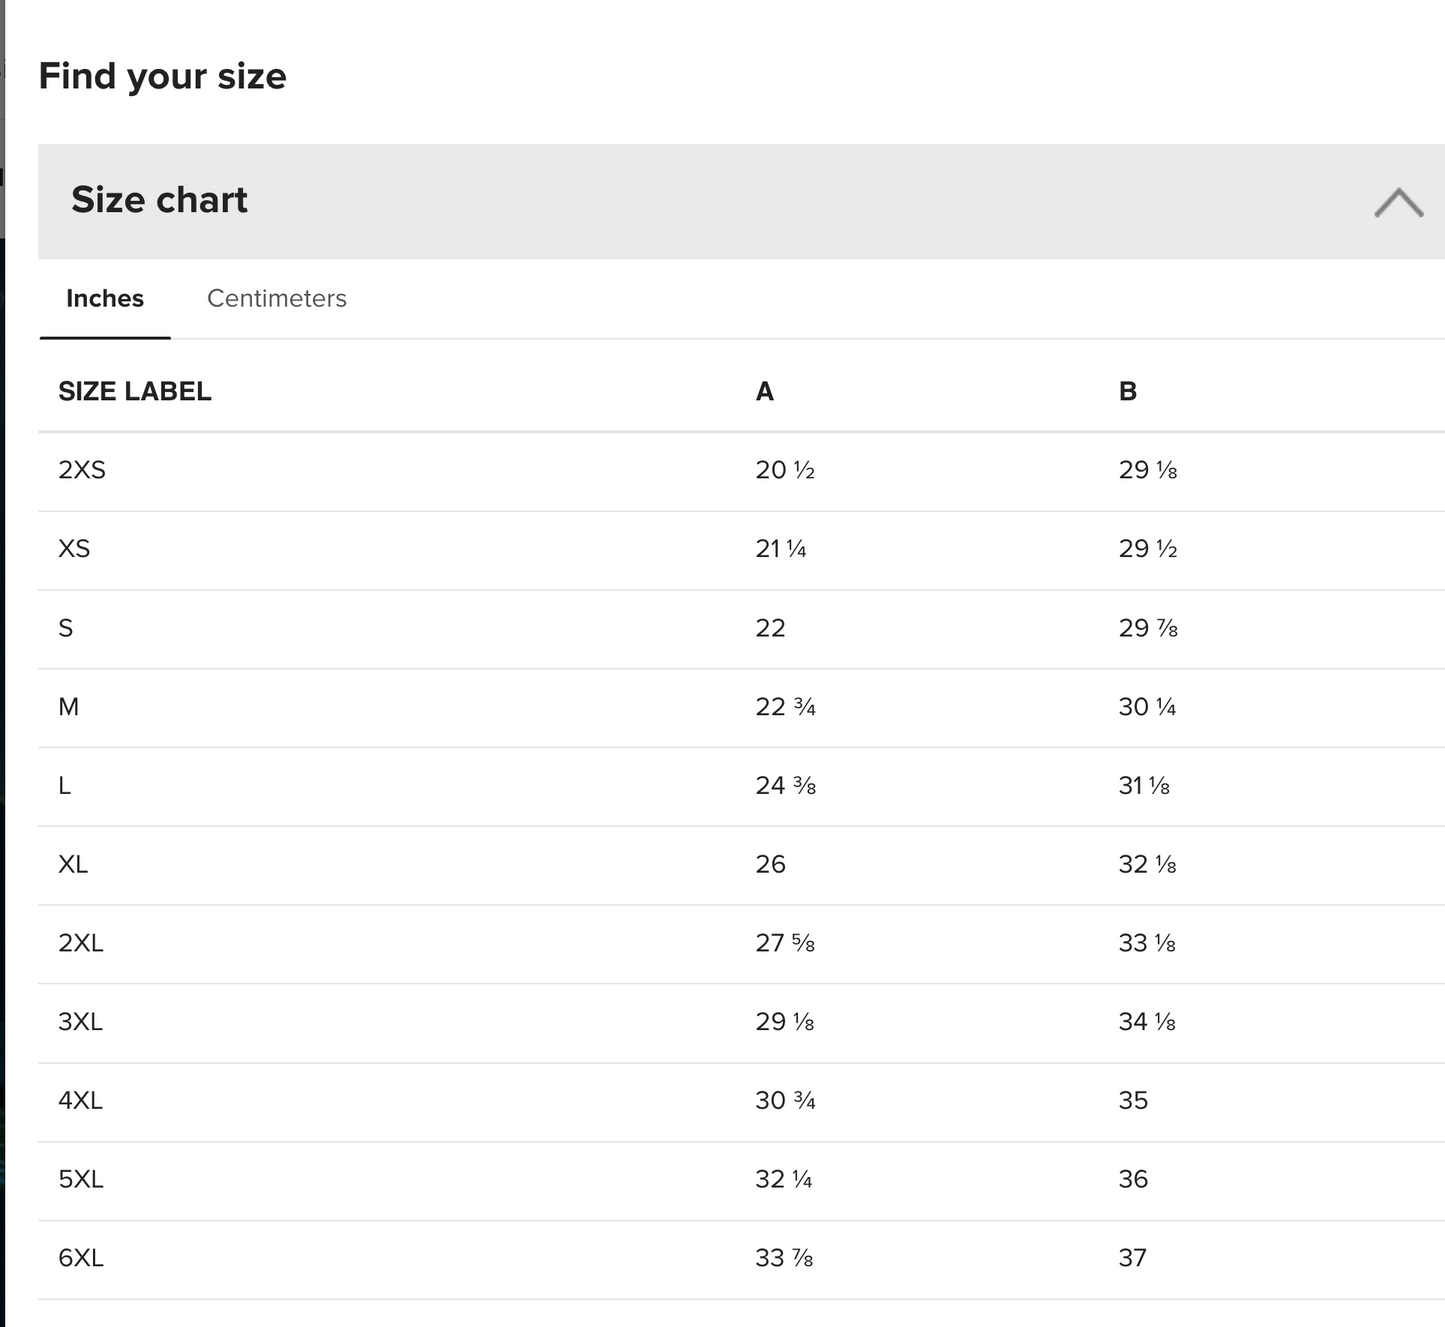This screenshot has width=1445, height=1327.
Task: Collapse the Size chart chevron arrow
Action: pyautogui.click(x=1398, y=202)
